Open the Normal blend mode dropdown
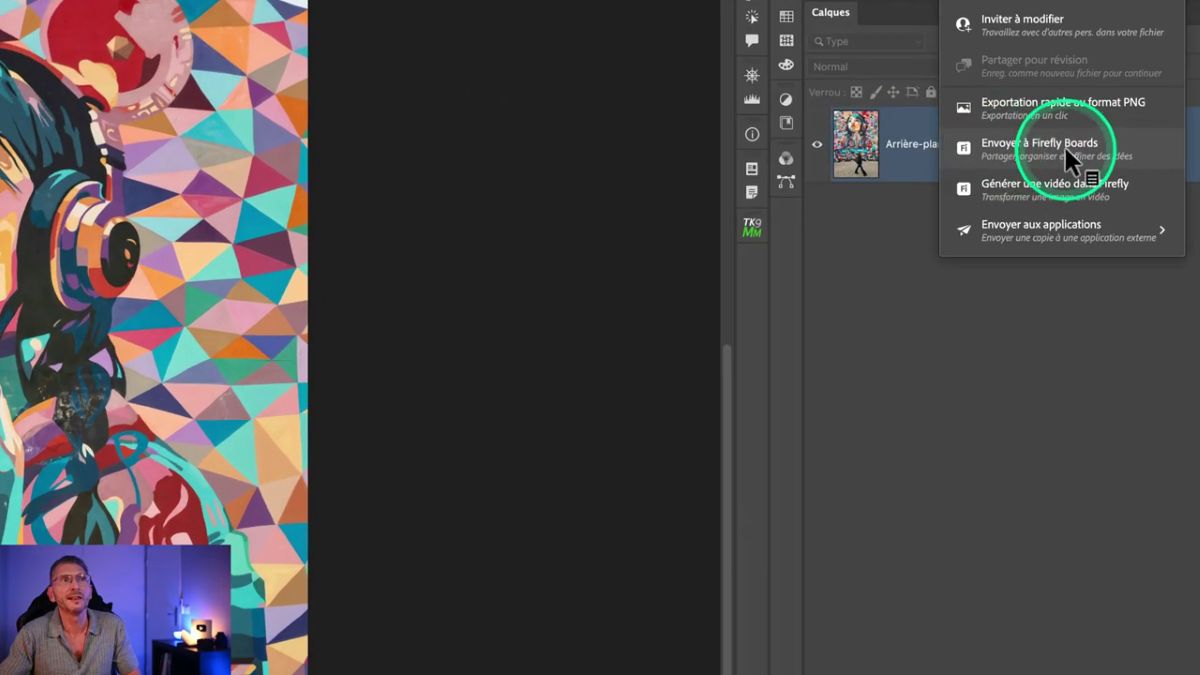 tap(874, 67)
